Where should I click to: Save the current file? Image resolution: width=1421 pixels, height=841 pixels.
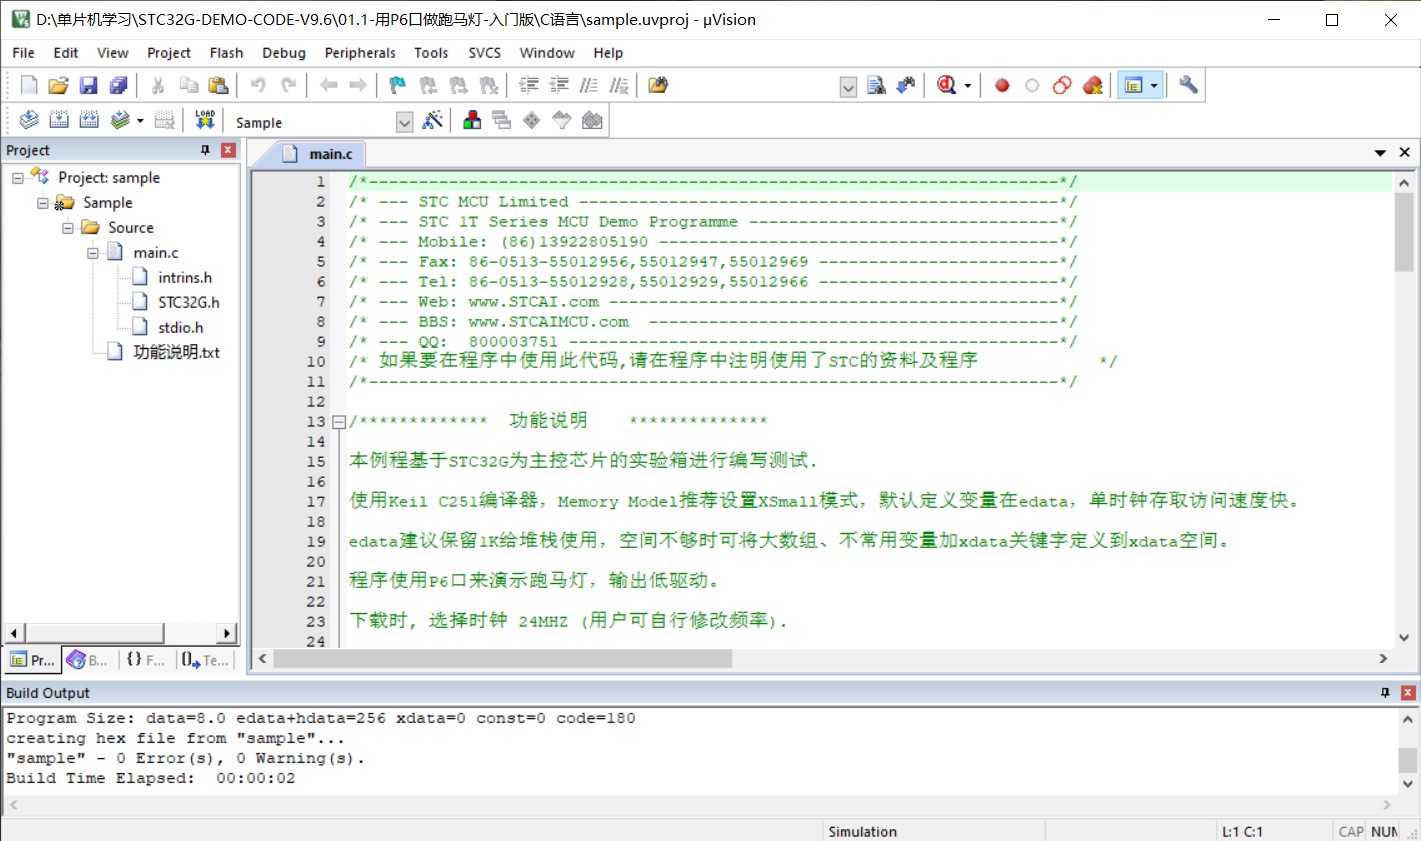click(88, 85)
